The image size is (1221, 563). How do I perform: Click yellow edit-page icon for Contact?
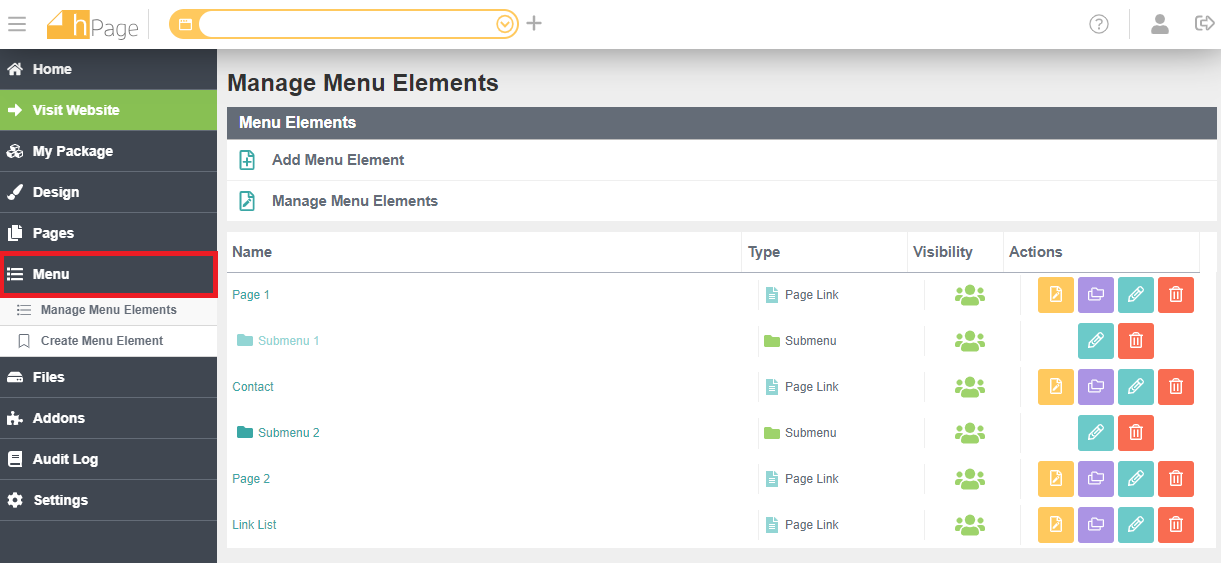(1056, 387)
